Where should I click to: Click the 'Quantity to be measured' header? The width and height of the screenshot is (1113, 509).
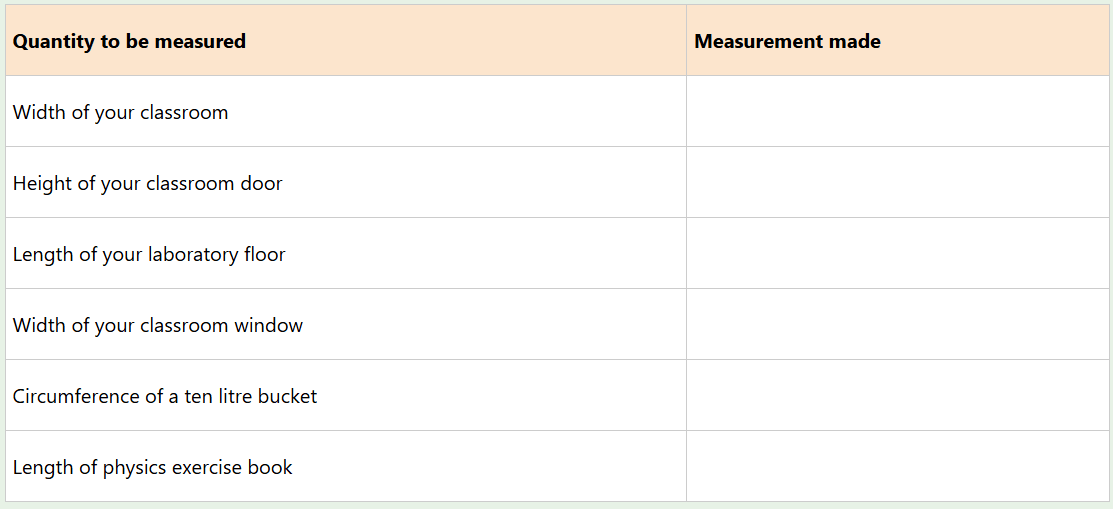coord(129,41)
